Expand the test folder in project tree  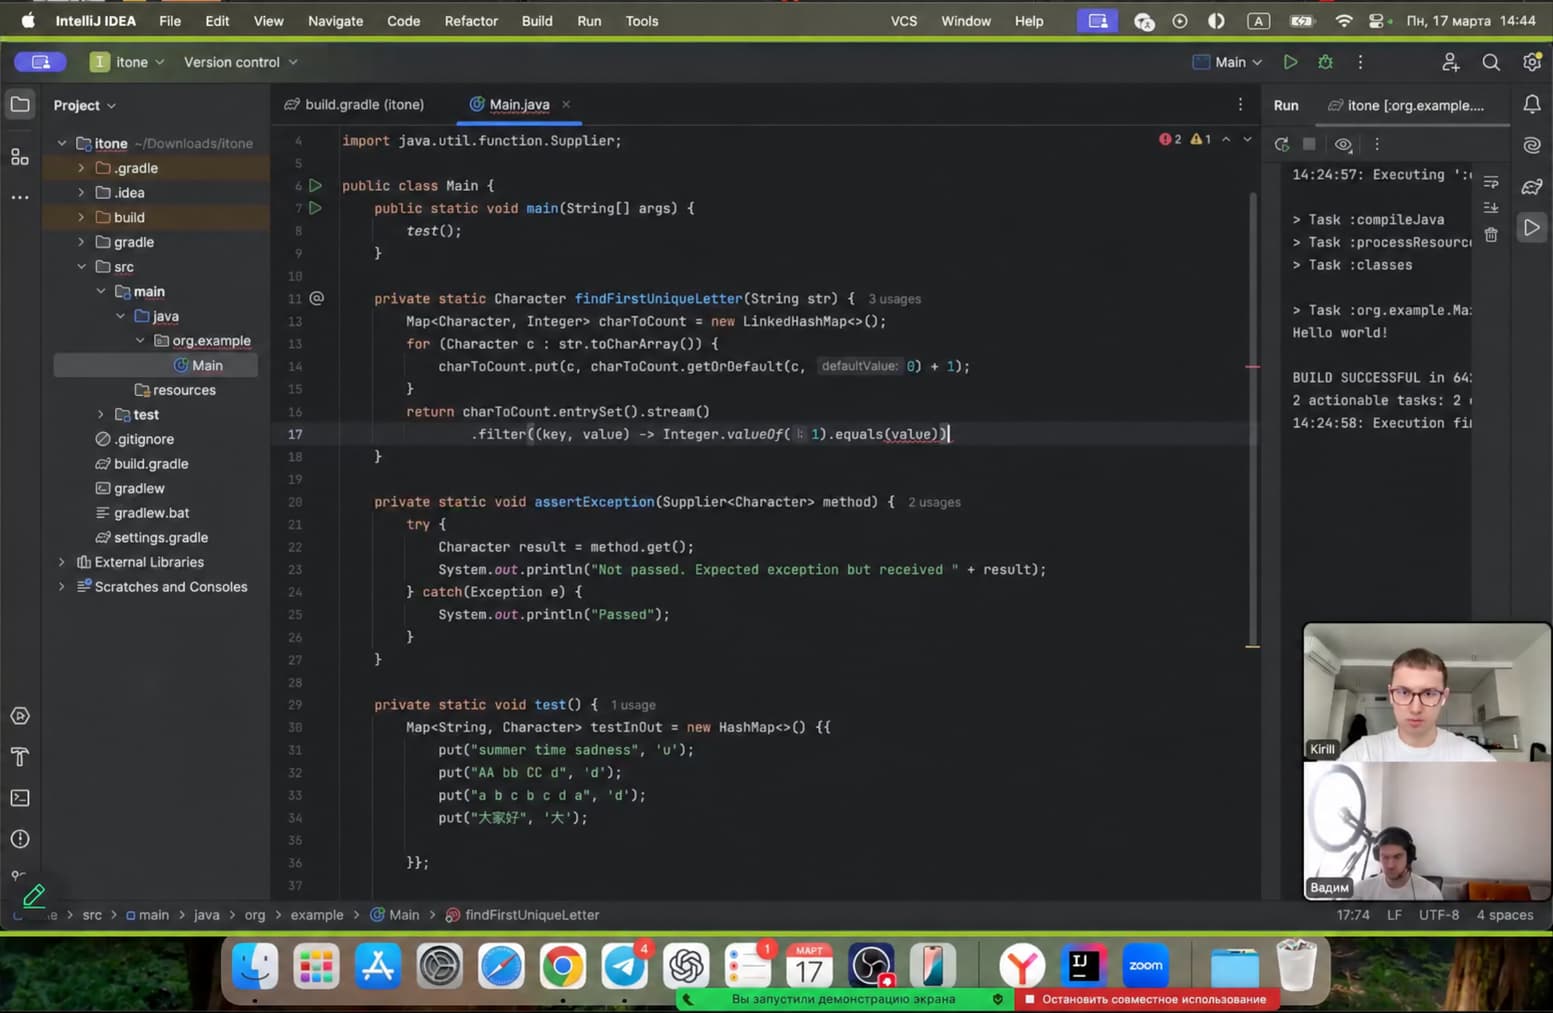click(100, 414)
